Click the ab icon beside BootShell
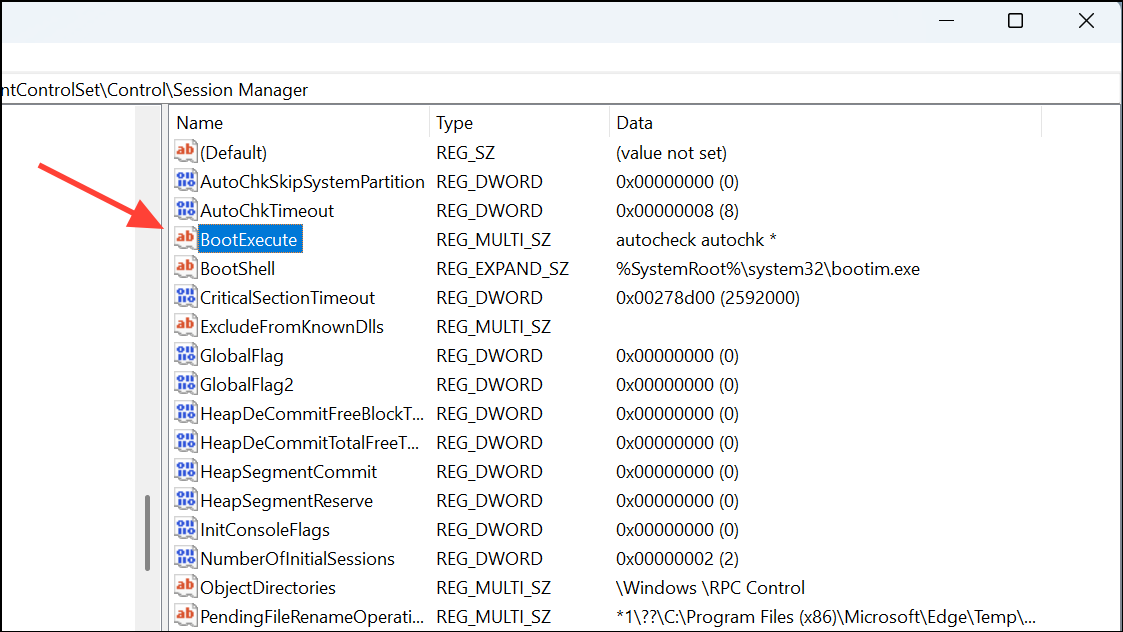 pyautogui.click(x=185, y=268)
